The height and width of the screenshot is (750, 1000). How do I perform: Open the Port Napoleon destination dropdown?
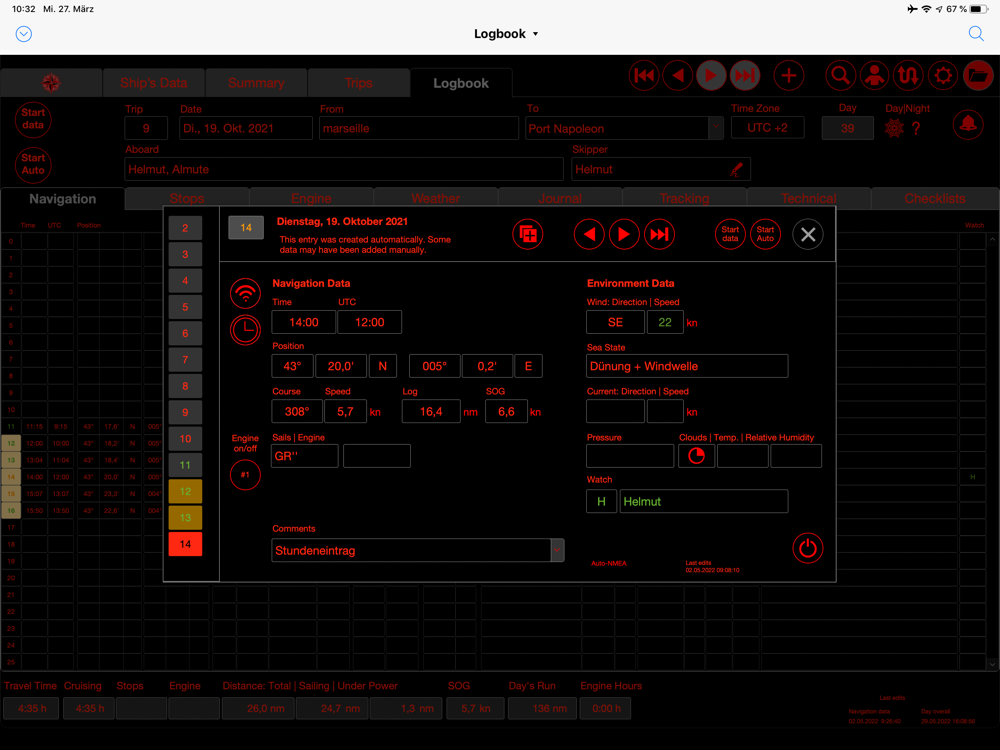[715, 128]
